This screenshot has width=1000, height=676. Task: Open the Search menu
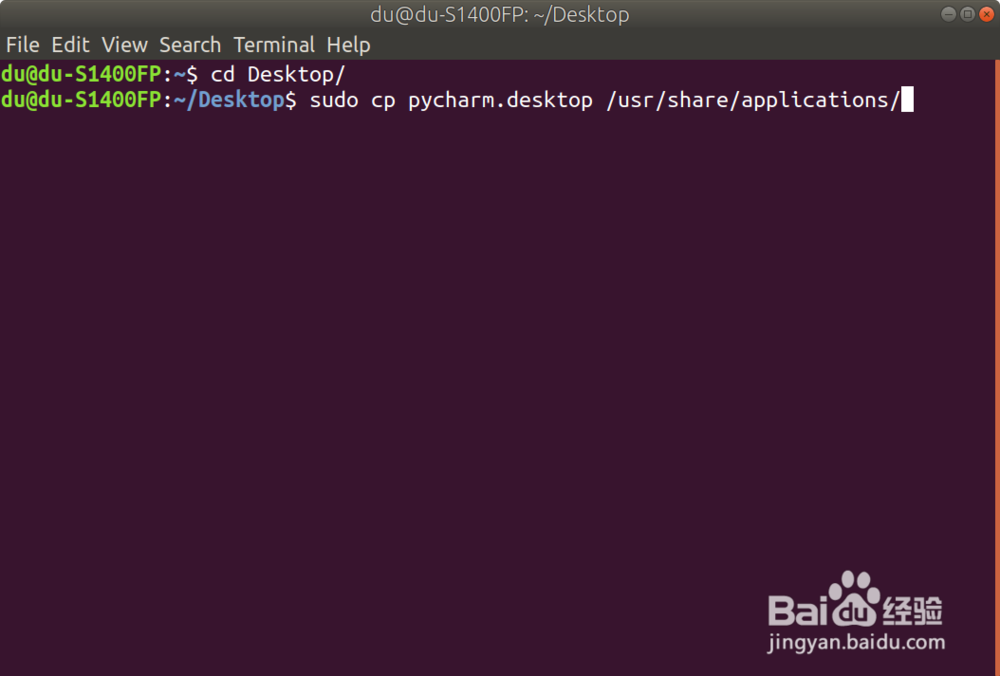point(190,45)
